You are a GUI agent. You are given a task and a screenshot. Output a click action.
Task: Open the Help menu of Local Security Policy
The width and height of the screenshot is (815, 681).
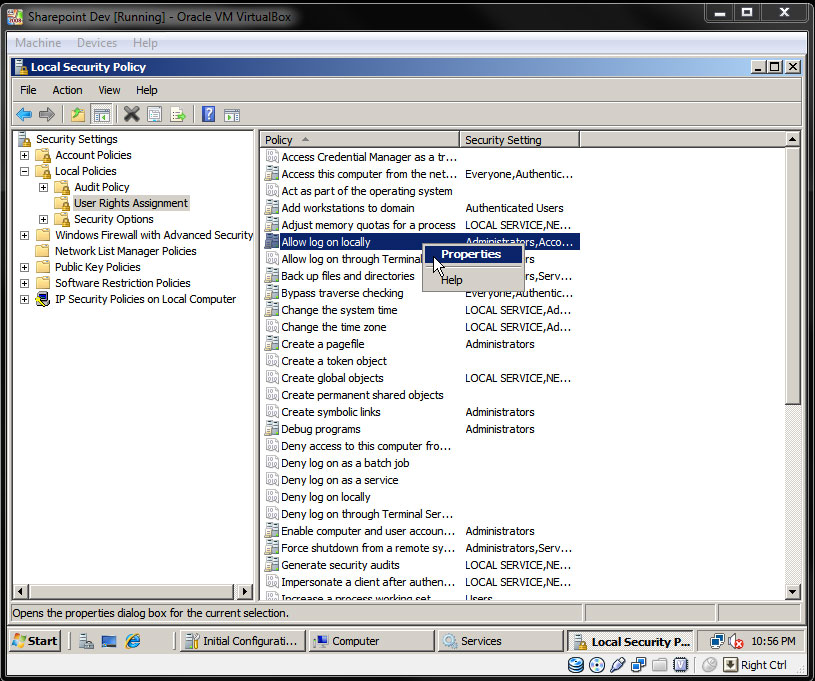pos(147,90)
